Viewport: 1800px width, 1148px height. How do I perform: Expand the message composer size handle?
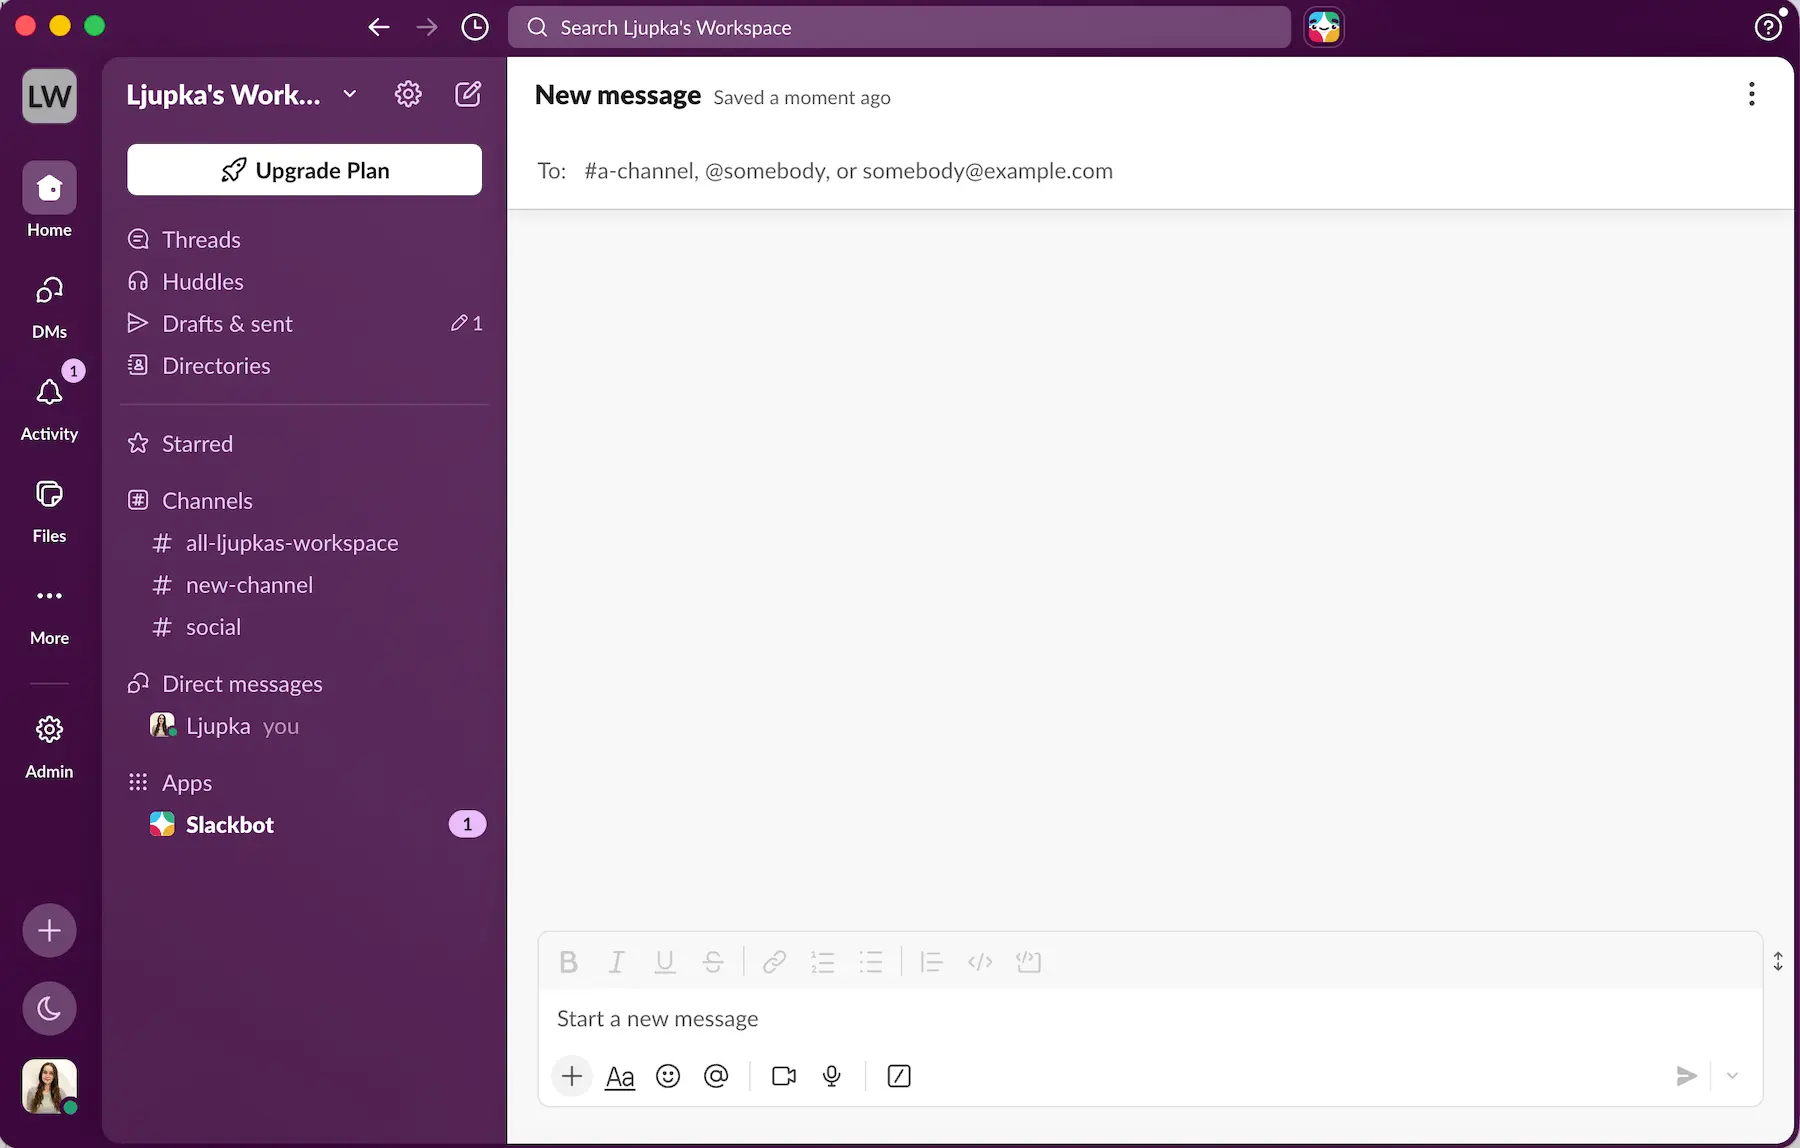(x=1778, y=961)
